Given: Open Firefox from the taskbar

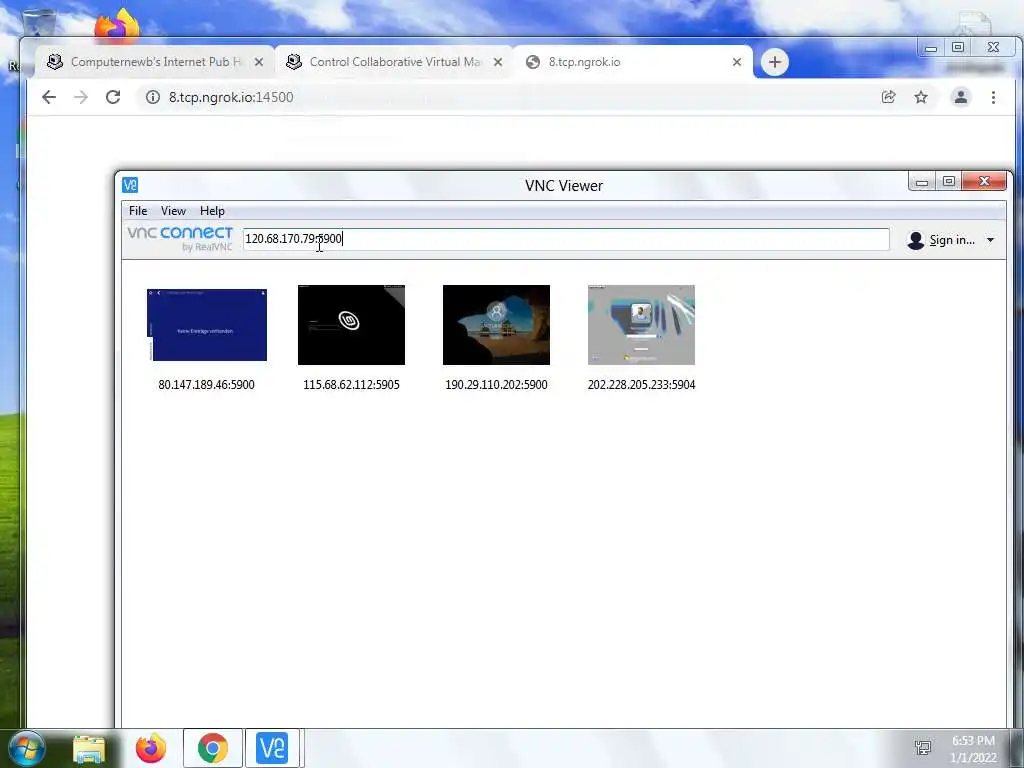Looking at the screenshot, I should coord(150,748).
